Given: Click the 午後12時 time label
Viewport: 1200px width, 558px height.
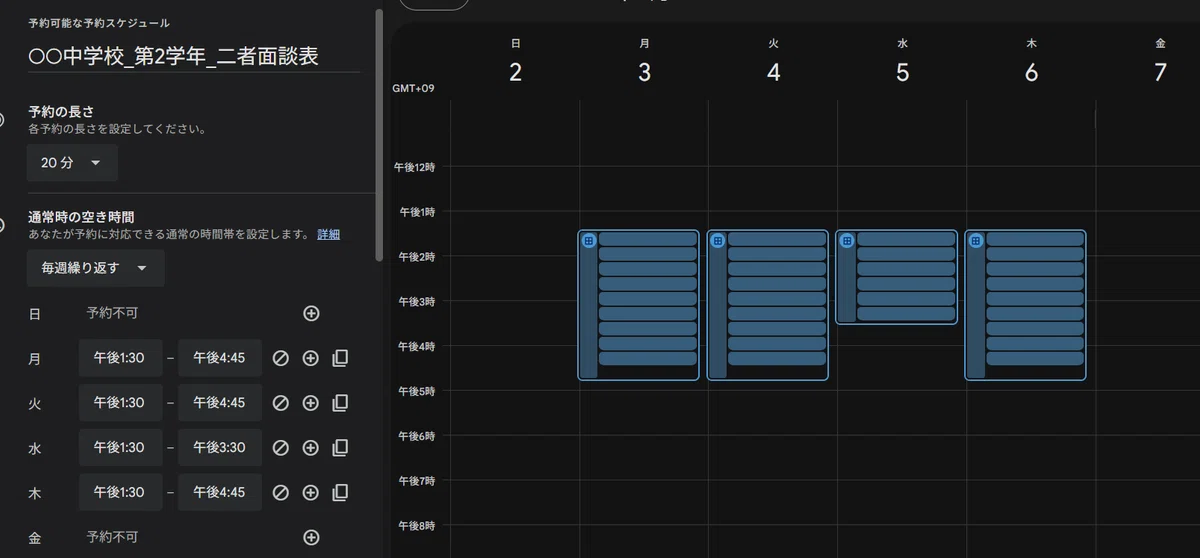Looking at the screenshot, I should click(x=414, y=166).
